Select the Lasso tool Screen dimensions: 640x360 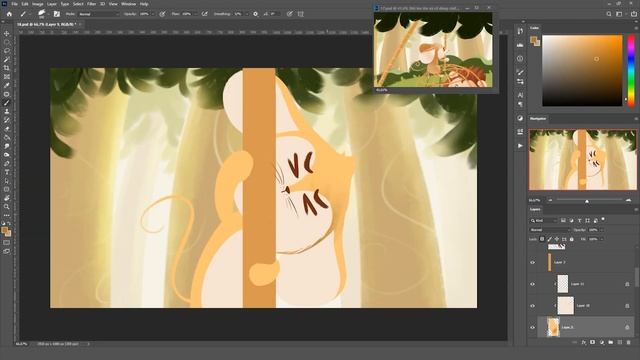(x=7, y=51)
